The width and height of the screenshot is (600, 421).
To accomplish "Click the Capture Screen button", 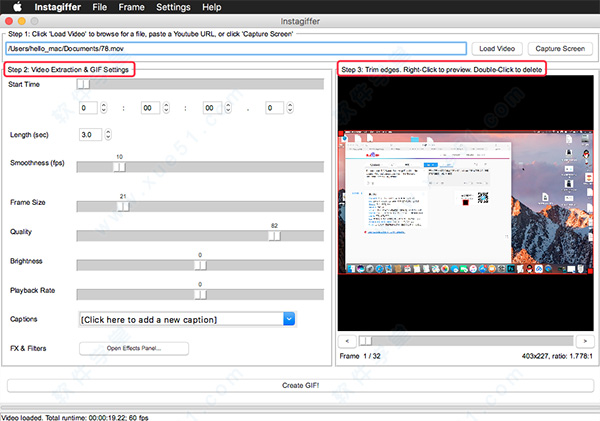I will (560, 49).
